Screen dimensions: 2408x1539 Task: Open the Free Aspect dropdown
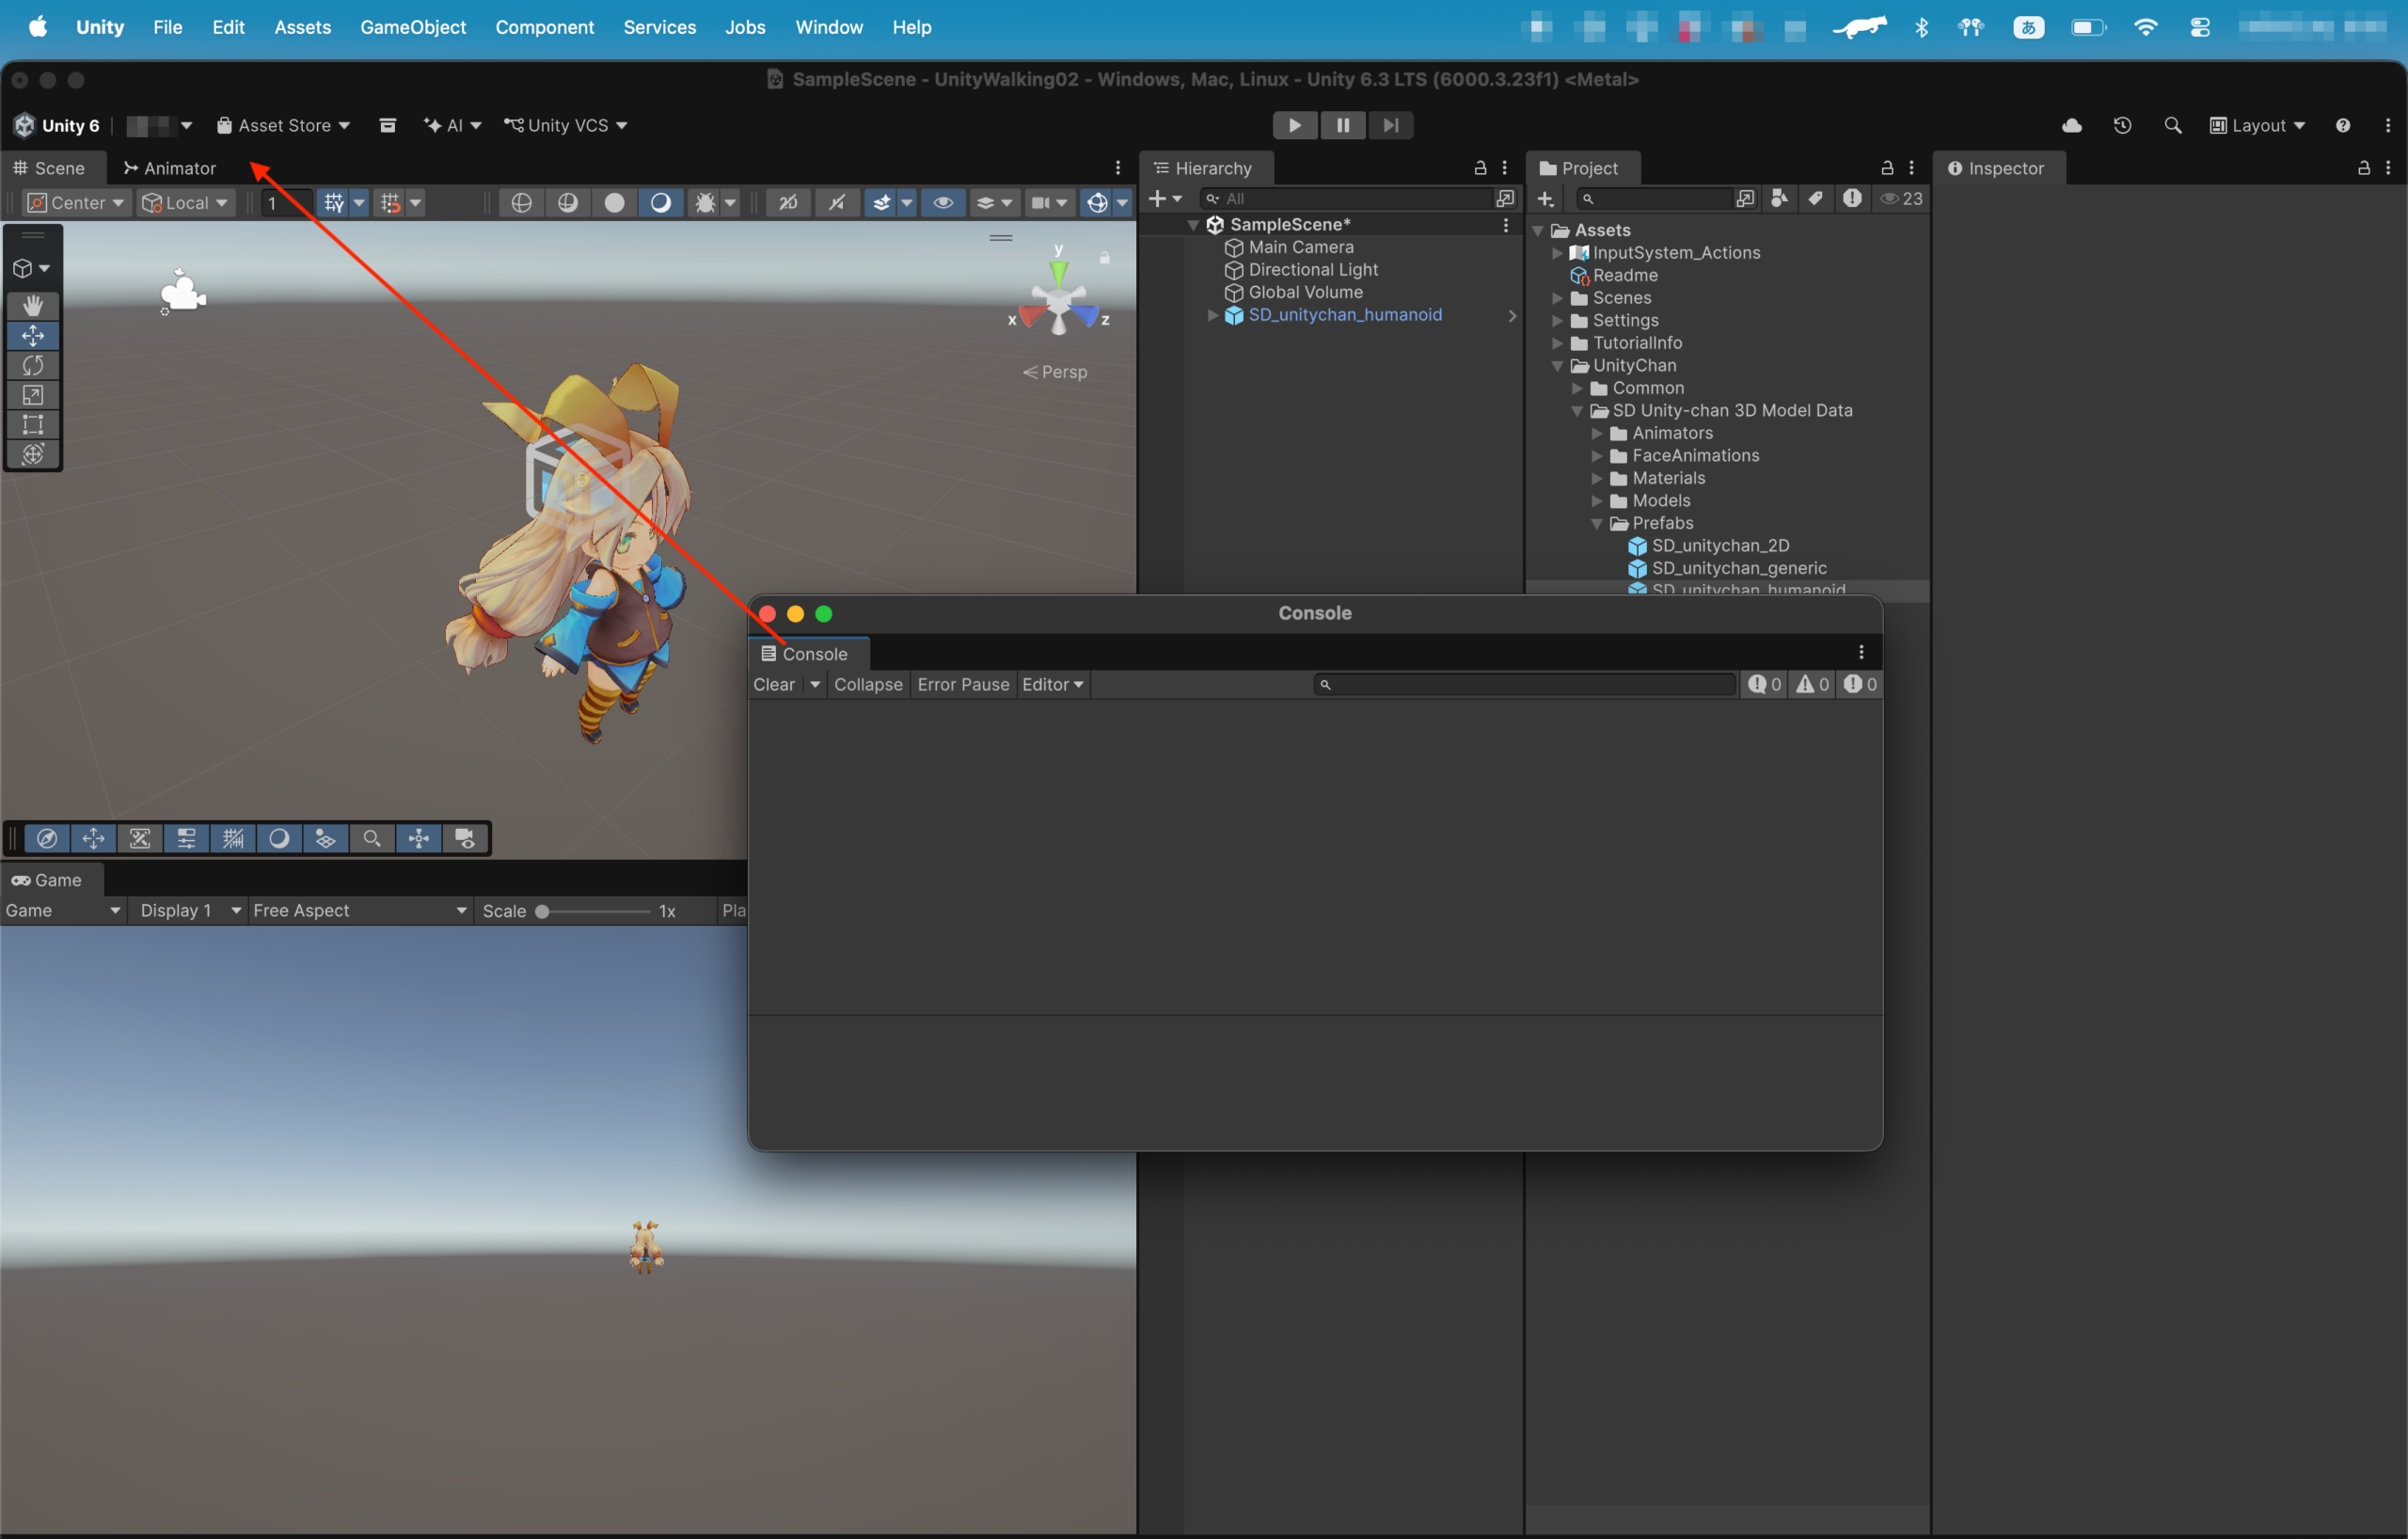tap(360, 910)
